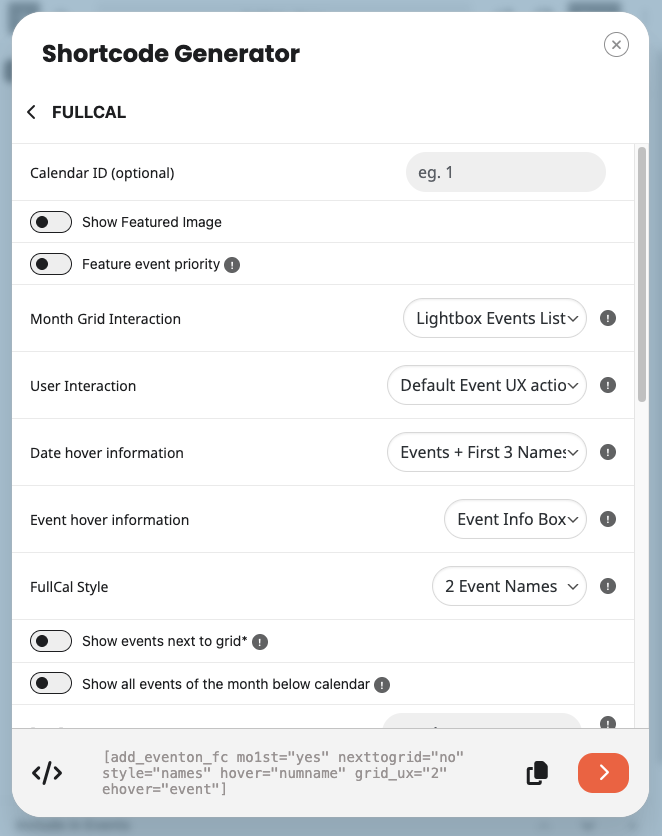Click the orange insert shortcode arrow button
662x836 pixels.
(x=603, y=773)
